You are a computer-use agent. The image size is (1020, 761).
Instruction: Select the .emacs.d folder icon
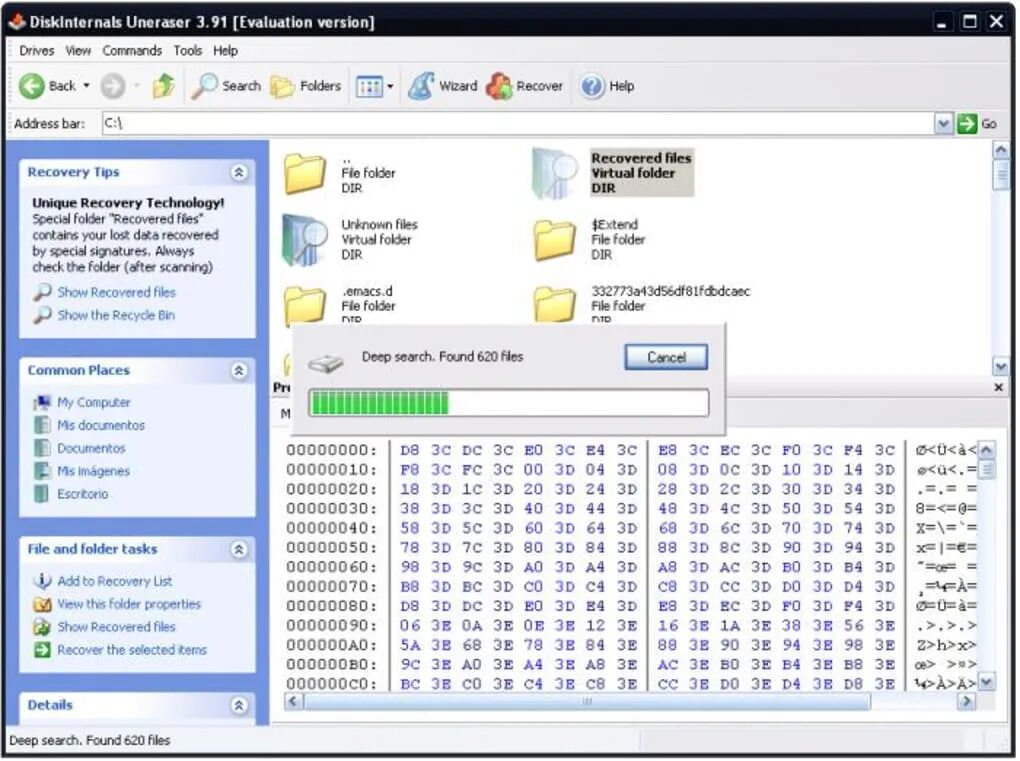click(304, 304)
